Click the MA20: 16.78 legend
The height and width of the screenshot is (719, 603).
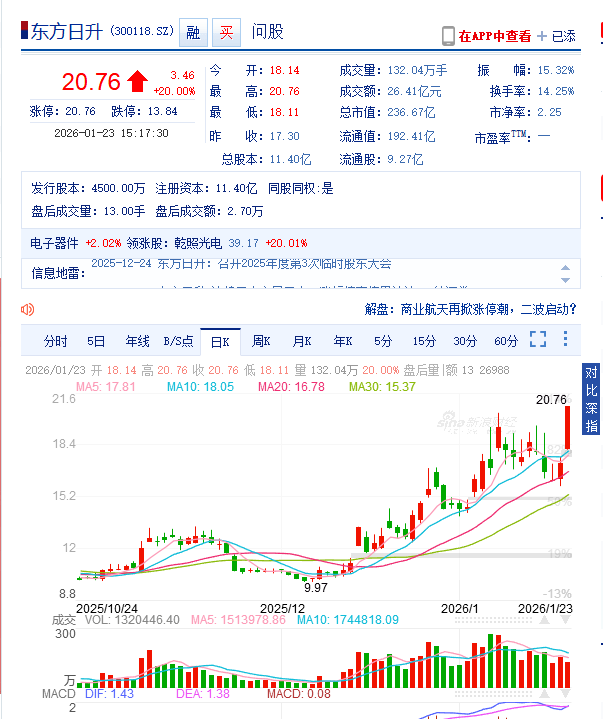click(291, 387)
